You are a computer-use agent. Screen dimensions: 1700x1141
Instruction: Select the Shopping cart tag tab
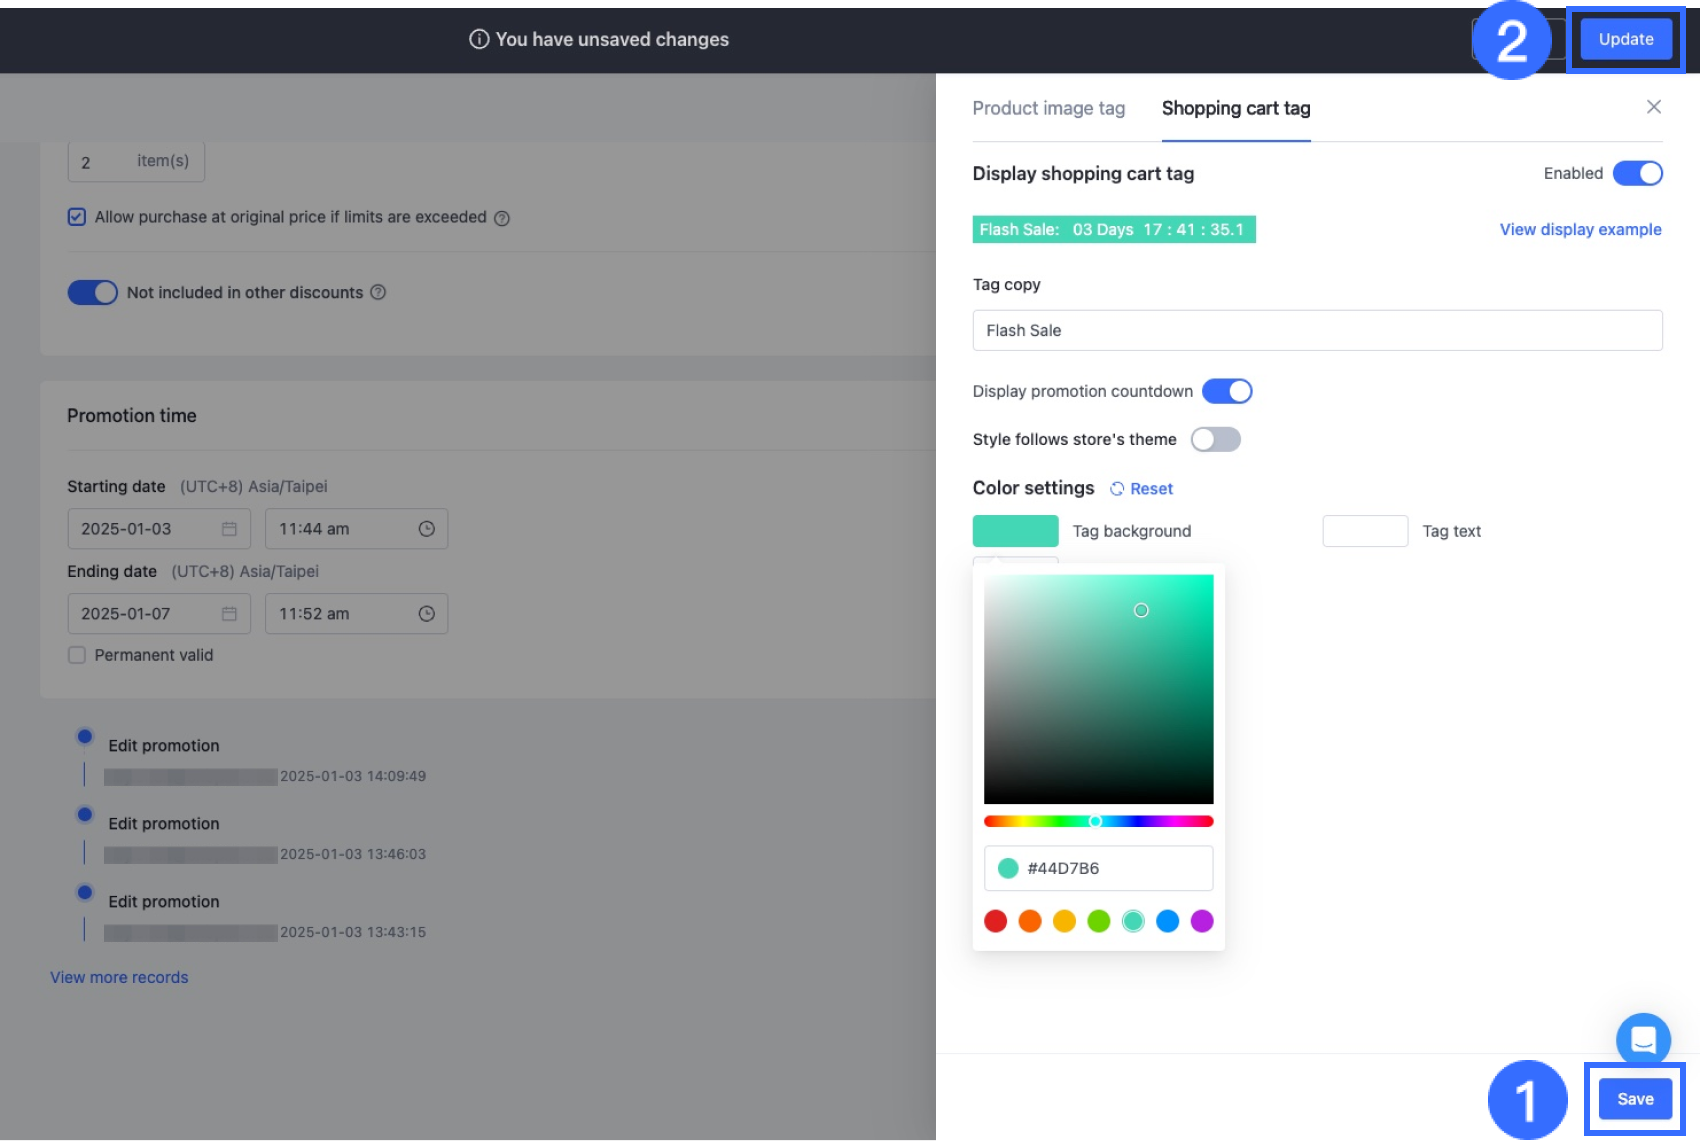coord(1236,108)
